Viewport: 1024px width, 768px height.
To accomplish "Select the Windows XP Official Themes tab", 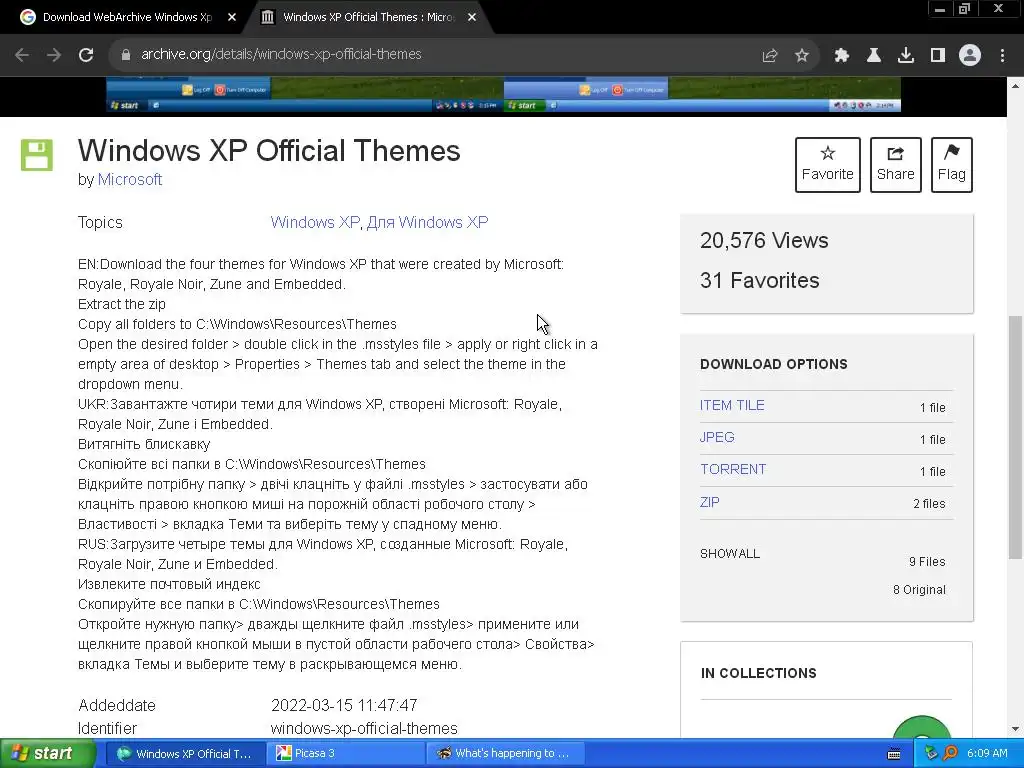I will click(368, 18).
